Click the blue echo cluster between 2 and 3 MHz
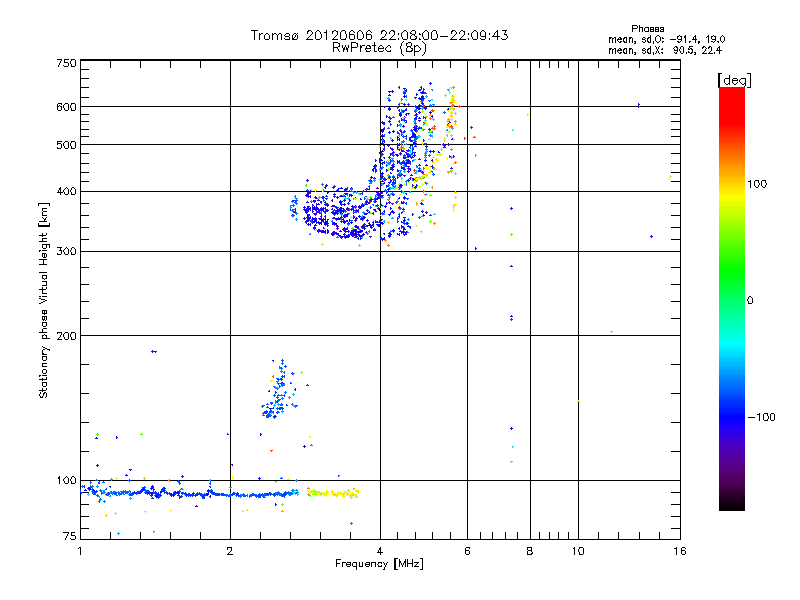Screen dimensions: 800x600 click(x=278, y=390)
